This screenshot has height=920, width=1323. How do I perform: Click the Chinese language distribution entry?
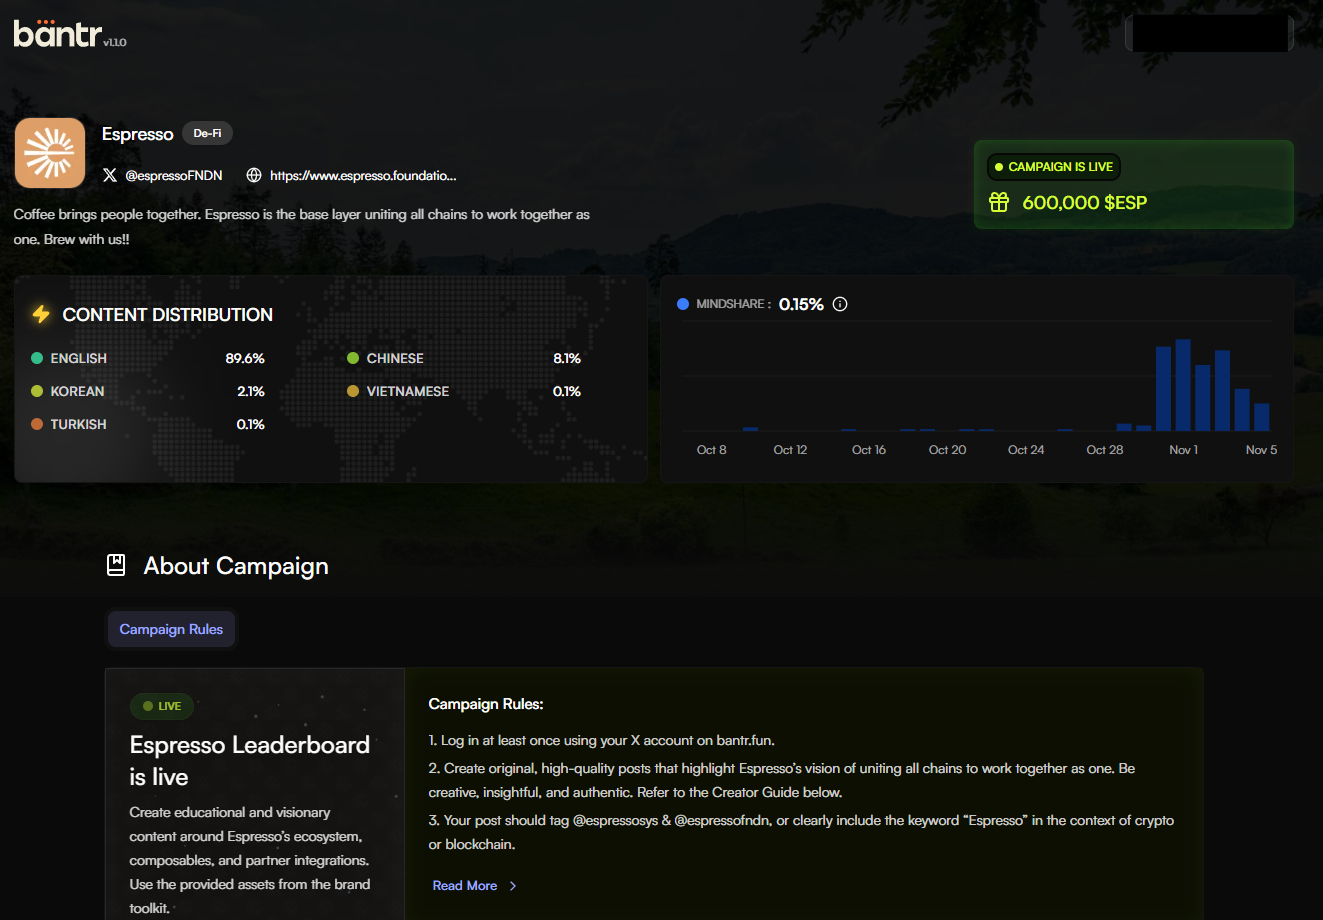[x=395, y=358]
